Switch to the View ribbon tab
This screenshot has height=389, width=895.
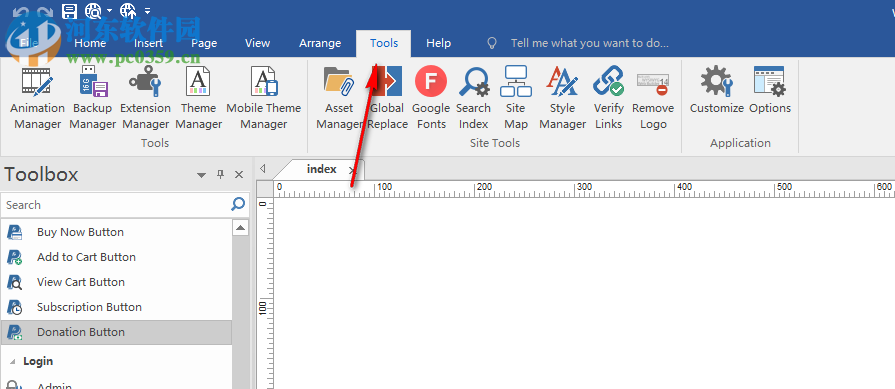(x=257, y=43)
